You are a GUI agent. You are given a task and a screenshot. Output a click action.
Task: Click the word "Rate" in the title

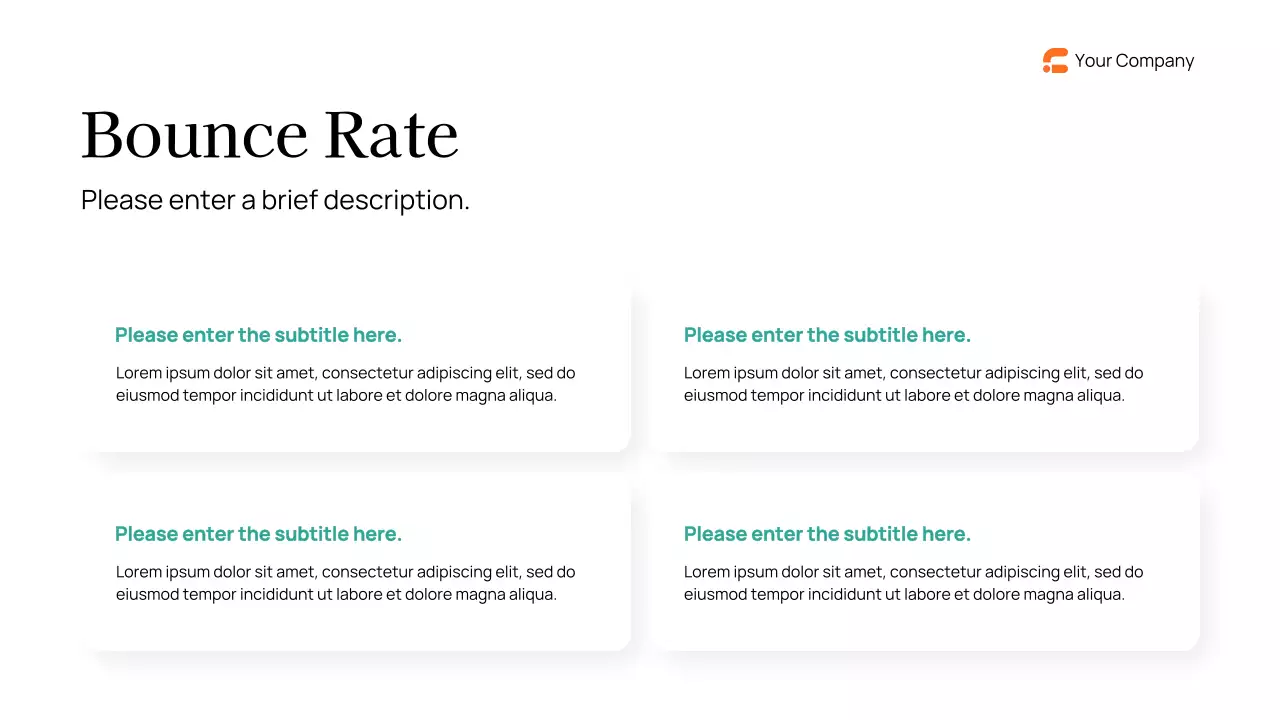(391, 135)
